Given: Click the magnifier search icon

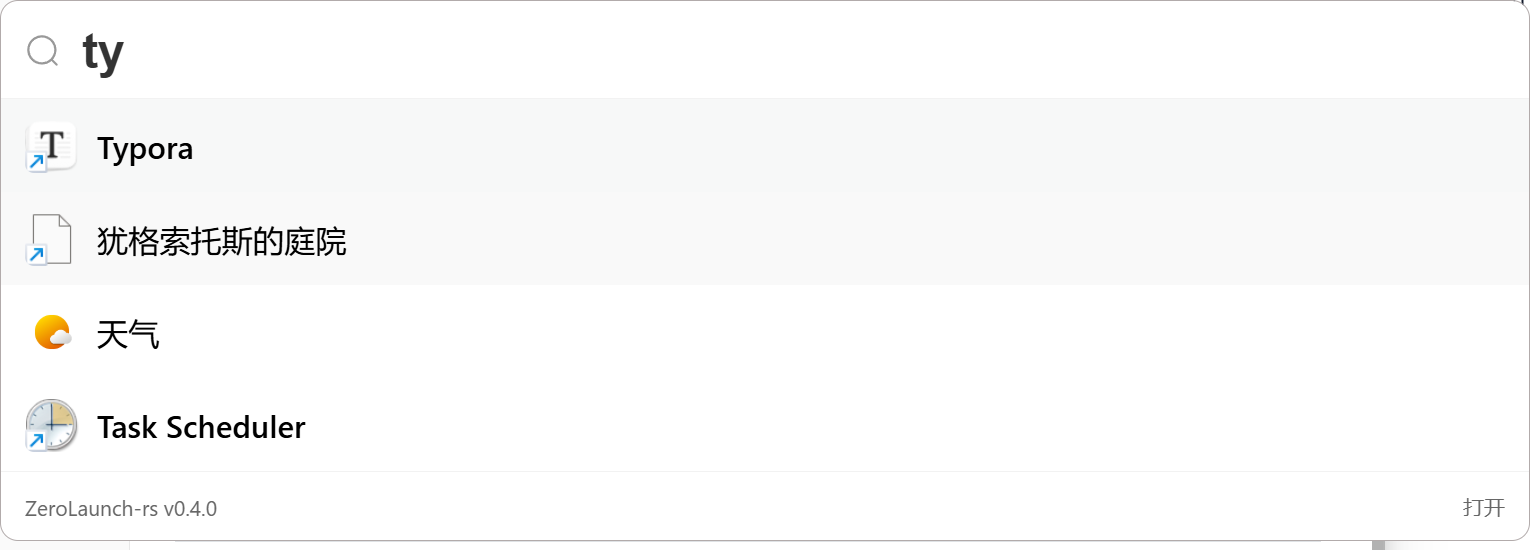Looking at the screenshot, I should point(43,50).
